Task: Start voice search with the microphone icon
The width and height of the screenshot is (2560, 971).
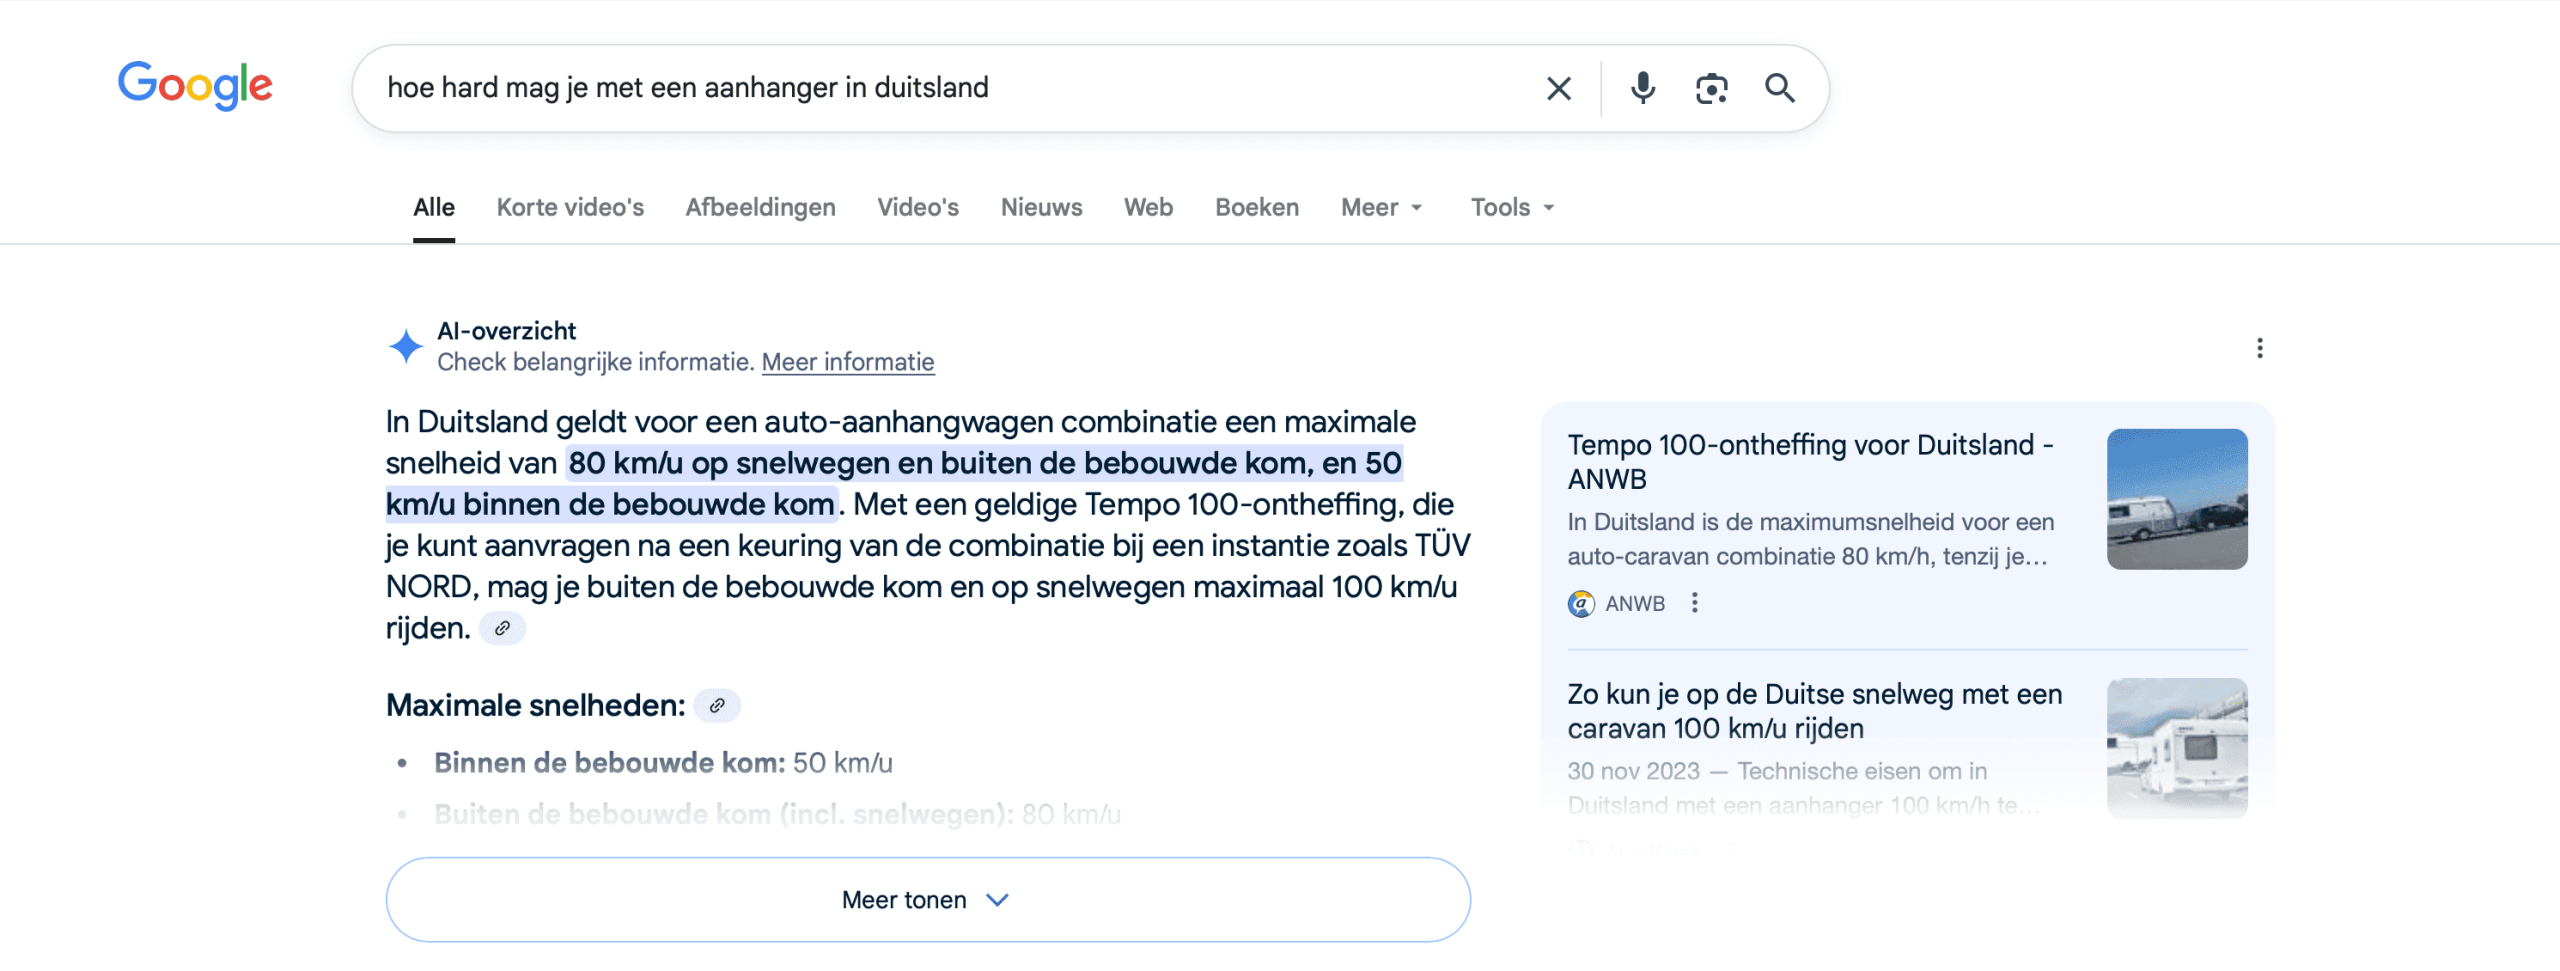Action: point(1642,88)
